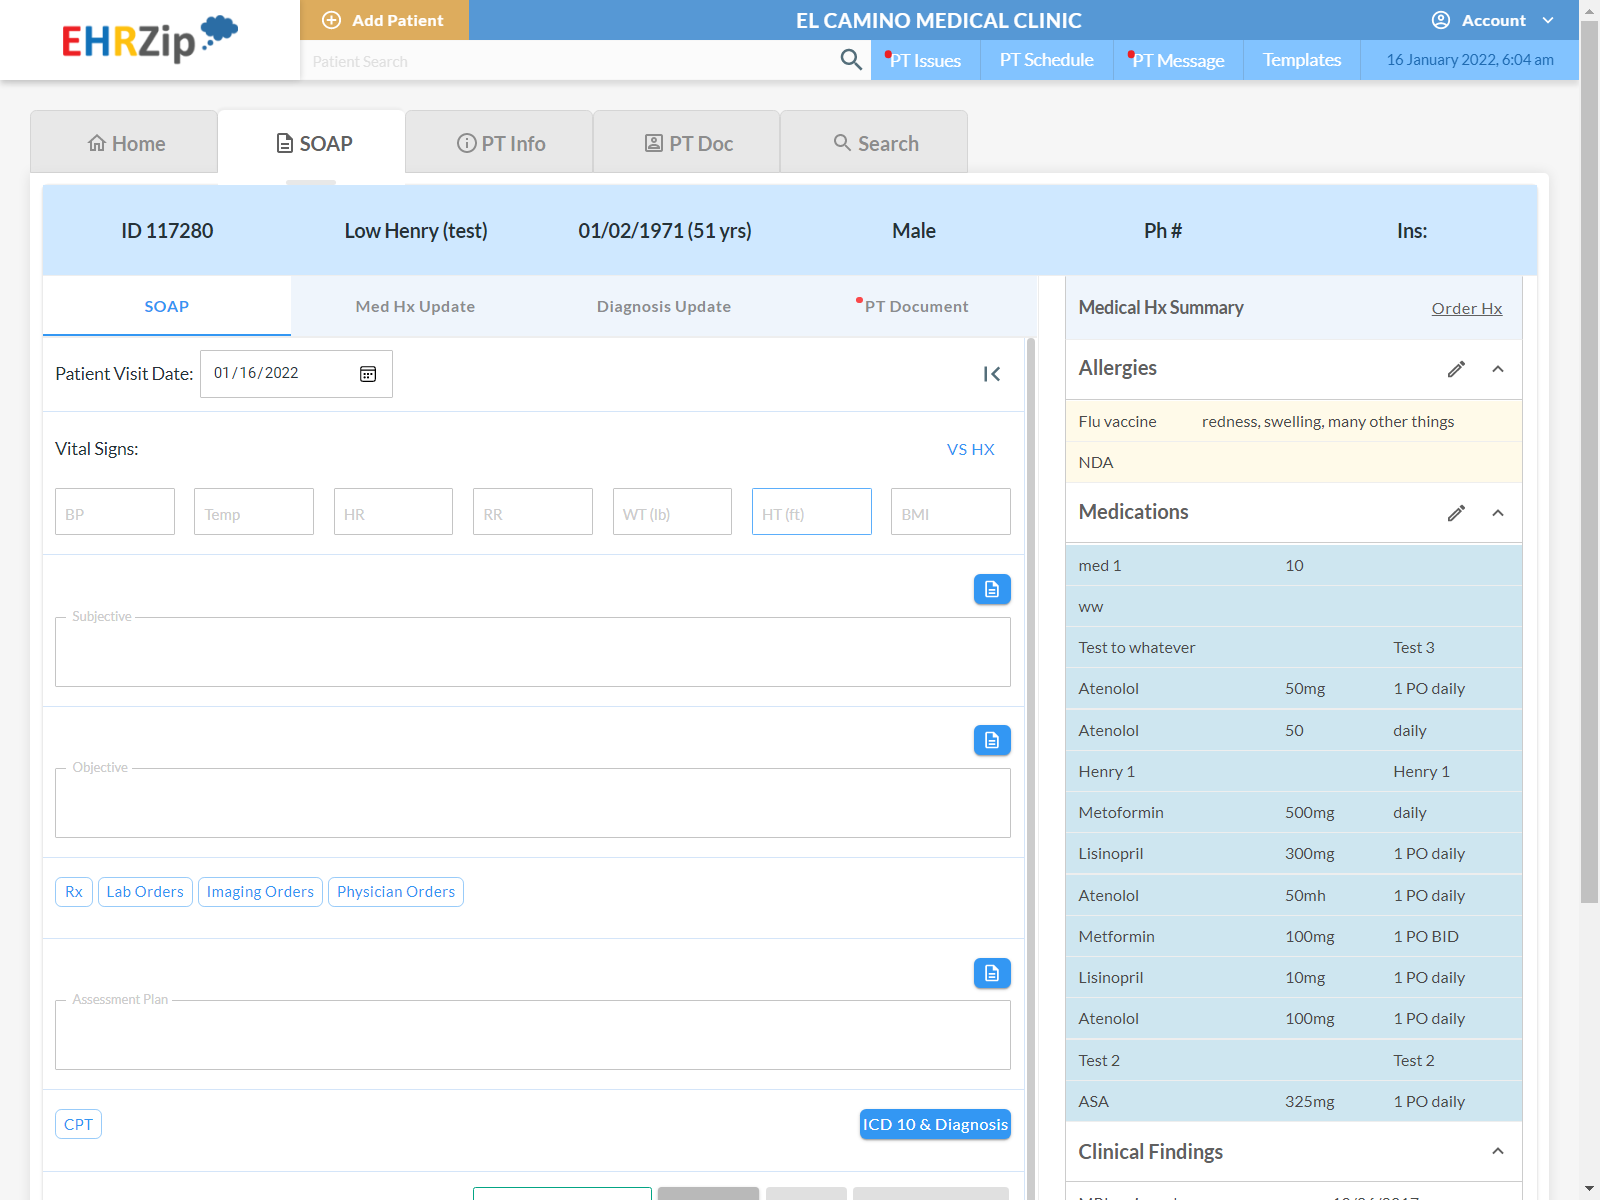Edit the Allergies list via pencil icon
This screenshot has height=1200, width=1600.
[1456, 369]
